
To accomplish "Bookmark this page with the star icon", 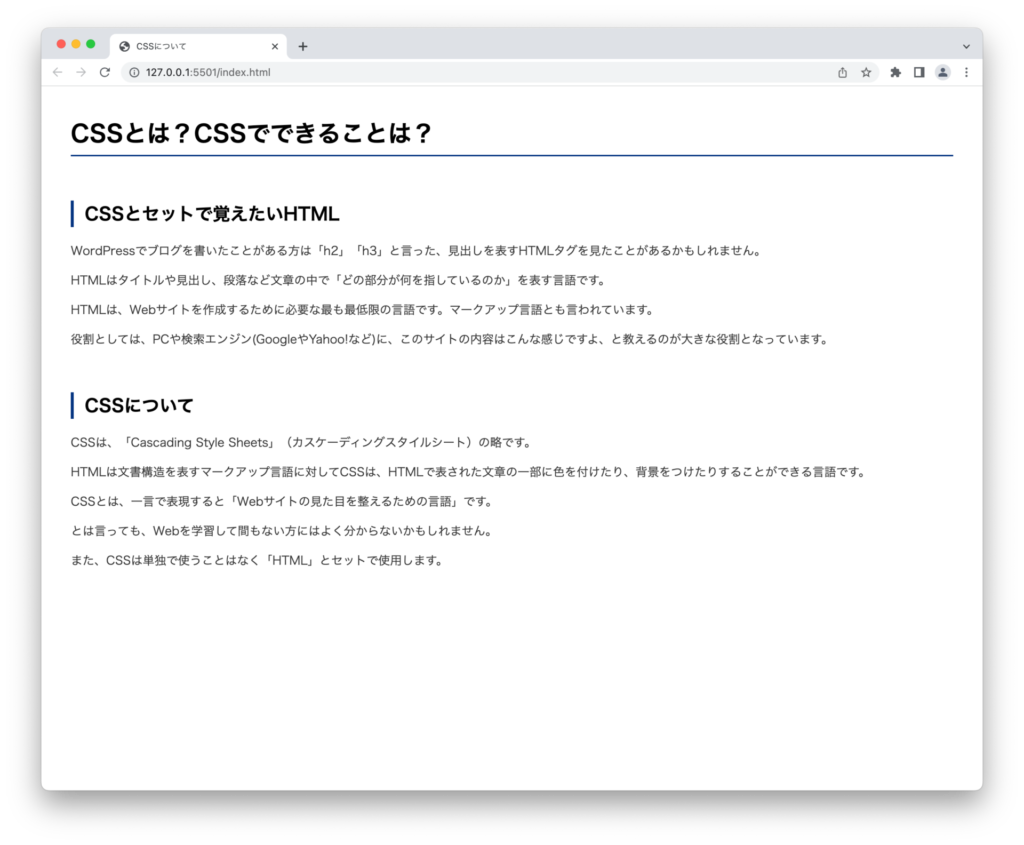I will 866,72.
